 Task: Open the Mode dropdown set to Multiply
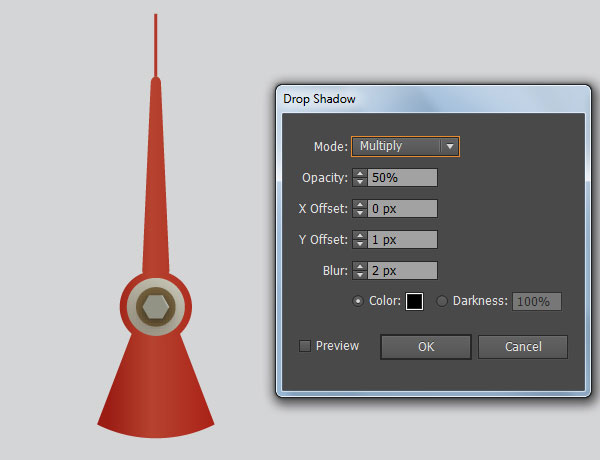tap(405, 146)
